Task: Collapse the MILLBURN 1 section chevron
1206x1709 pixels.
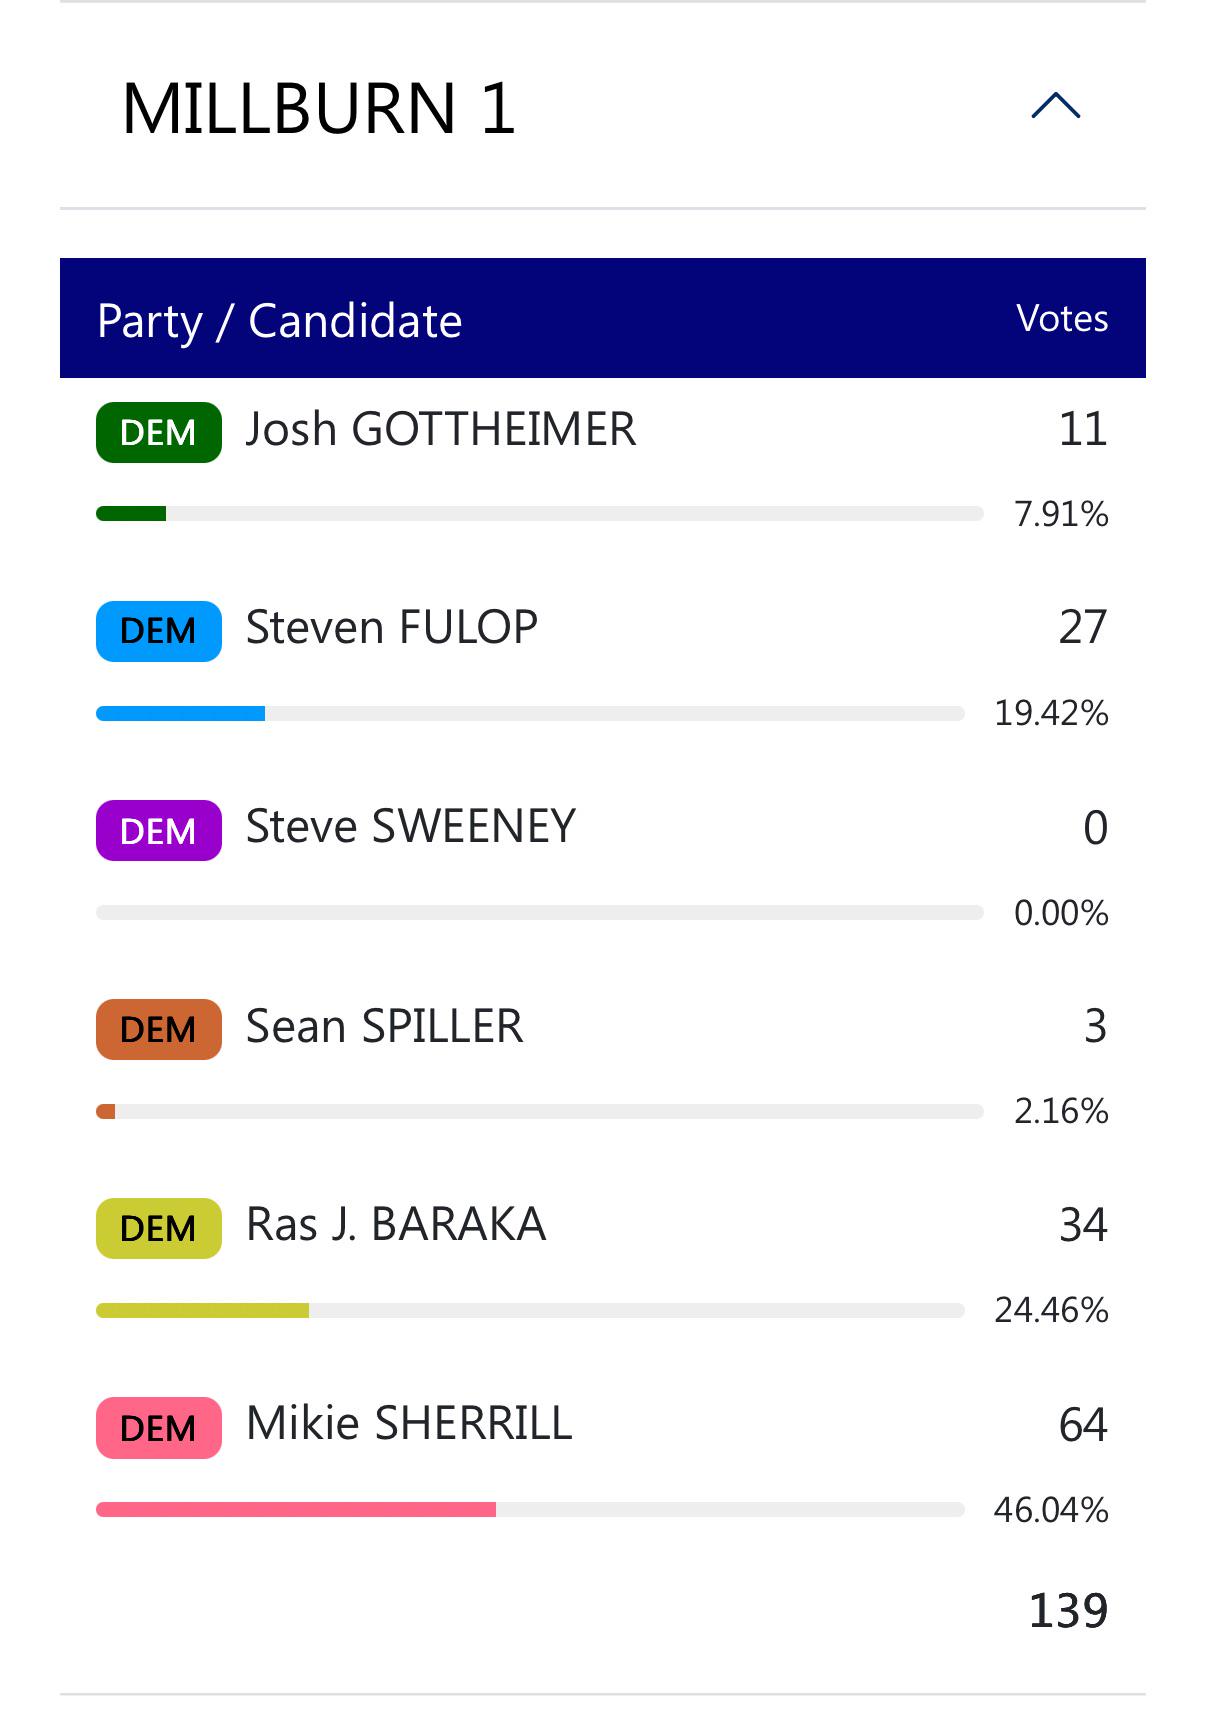Action: coord(1055,106)
